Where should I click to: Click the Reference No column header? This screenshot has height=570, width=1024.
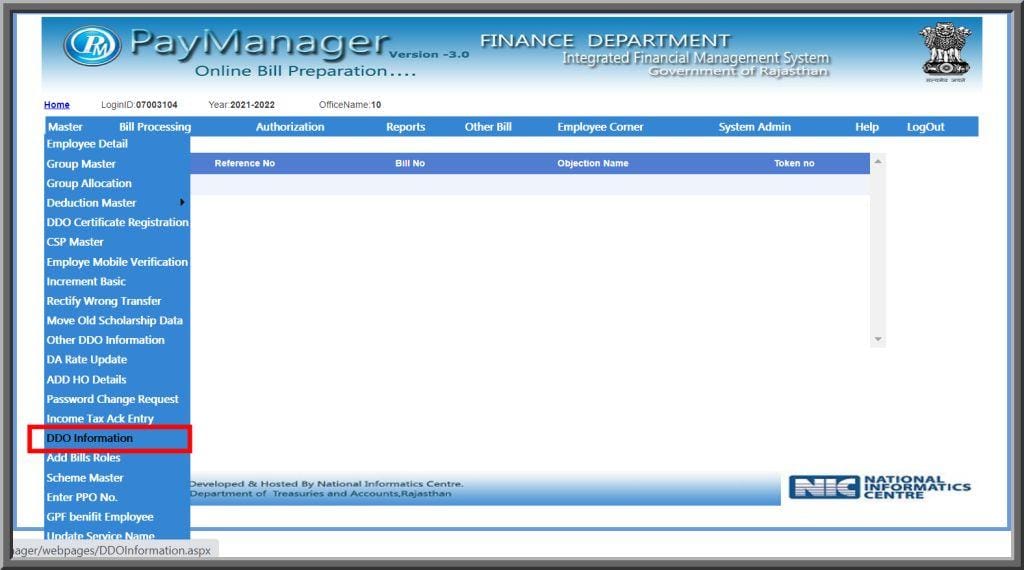pyautogui.click(x=245, y=163)
